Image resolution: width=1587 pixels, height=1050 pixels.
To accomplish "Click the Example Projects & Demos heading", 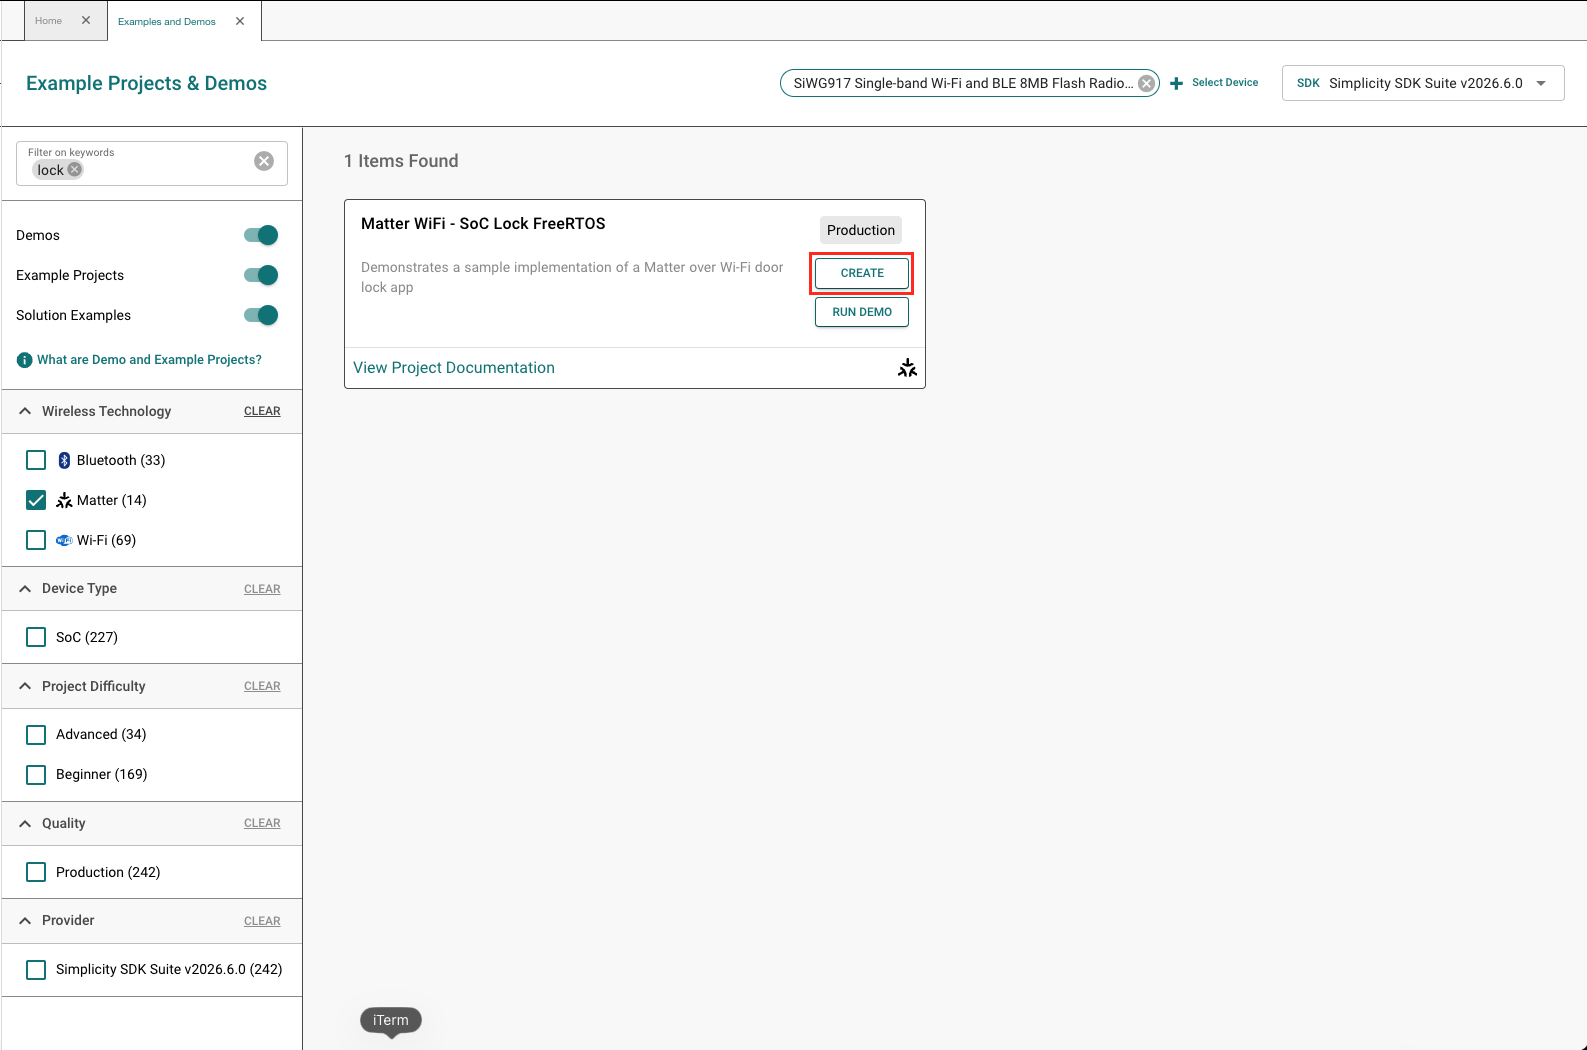I will [x=146, y=83].
